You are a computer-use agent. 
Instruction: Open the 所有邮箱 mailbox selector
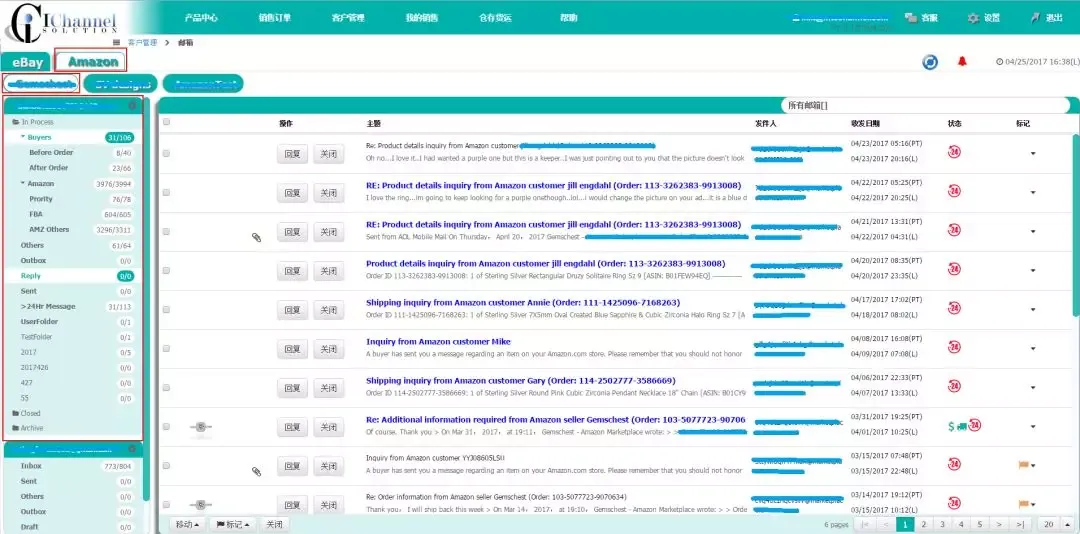point(924,105)
